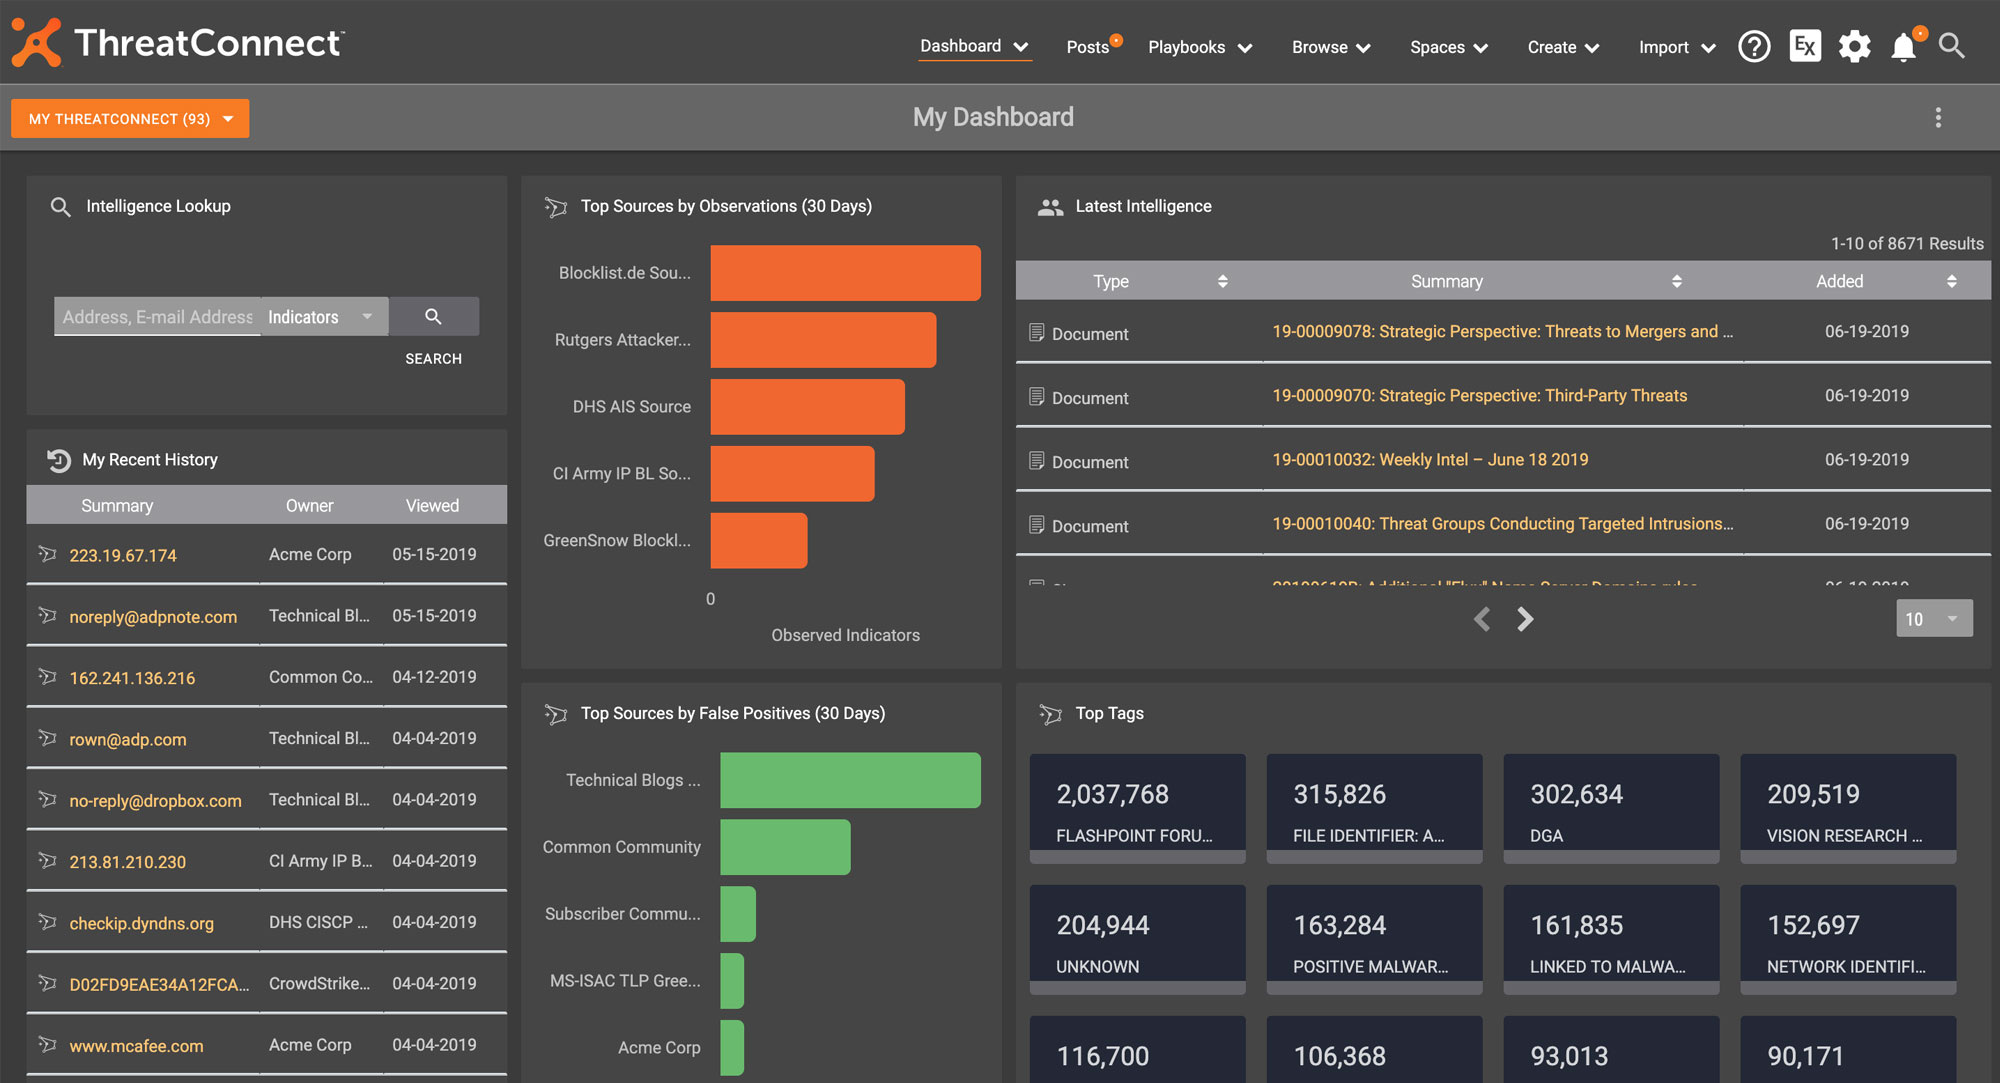Viewport: 2000px width, 1083px height.
Task: Open noreply@adpnote.com history link
Action: pos(153,617)
